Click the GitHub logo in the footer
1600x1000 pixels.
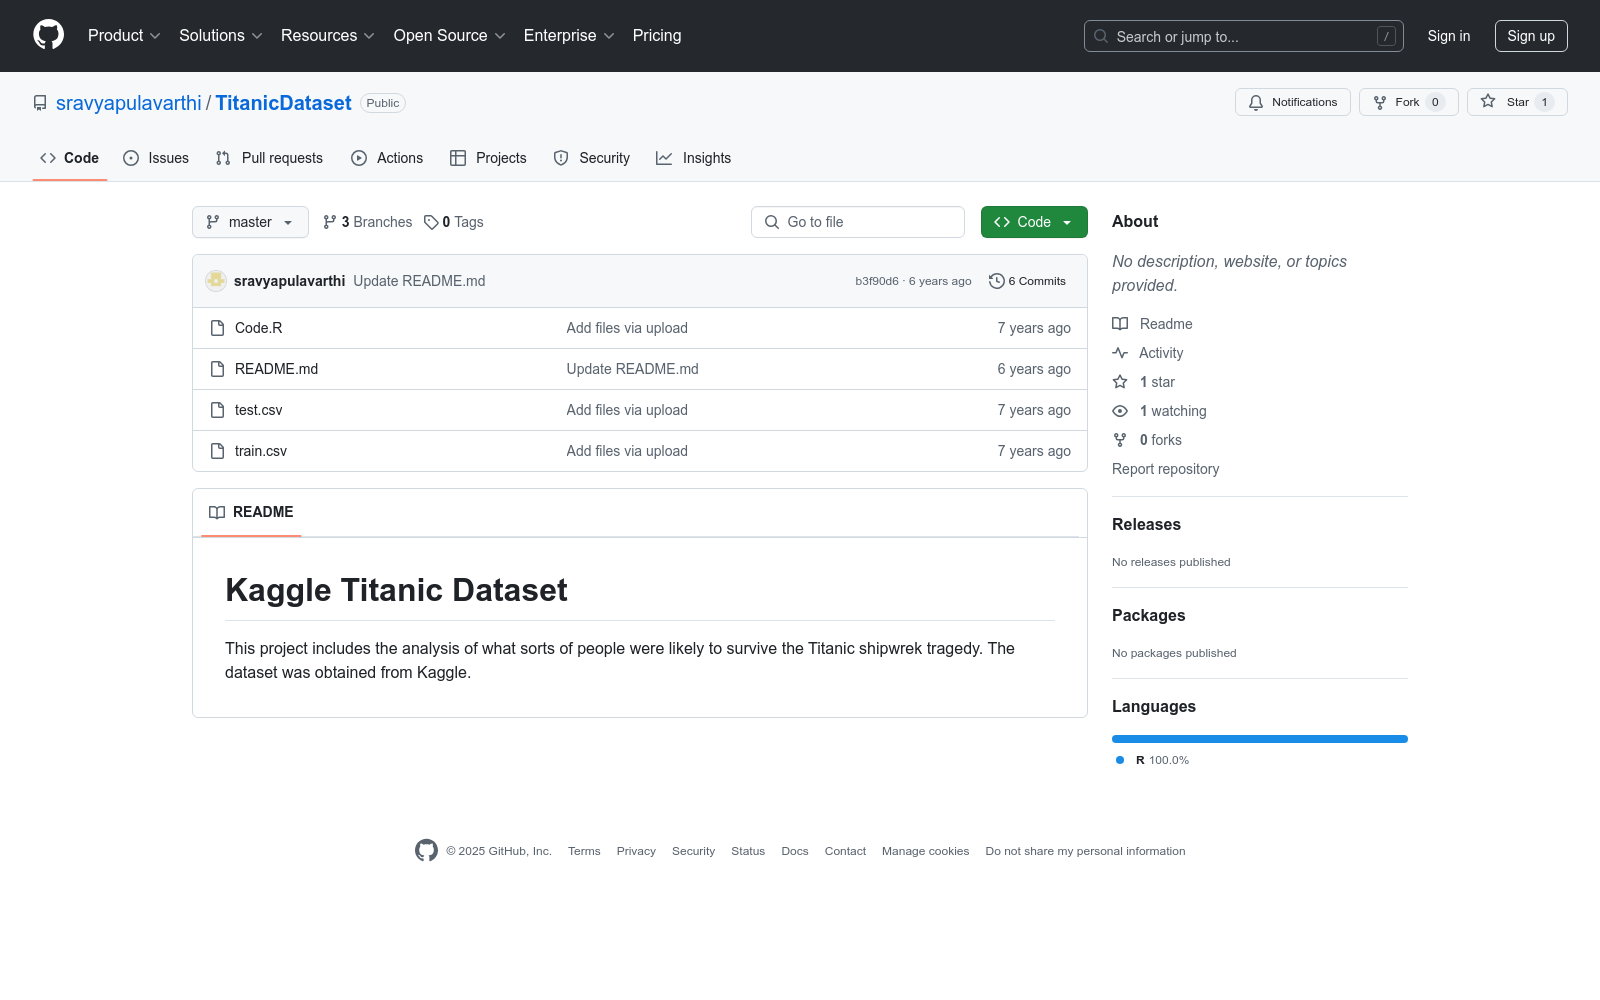click(426, 851)
